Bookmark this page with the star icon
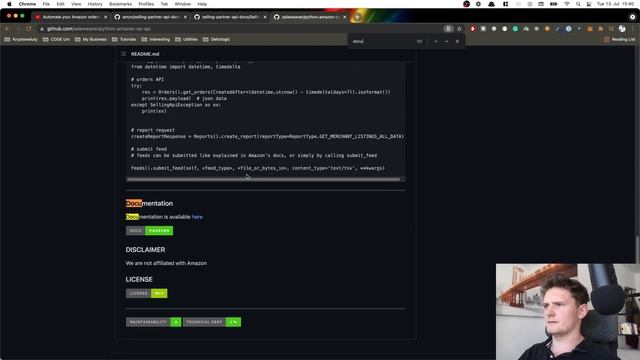Image resolution: width=640 pixels, height=360 pixels. click(x=459, y=29)
